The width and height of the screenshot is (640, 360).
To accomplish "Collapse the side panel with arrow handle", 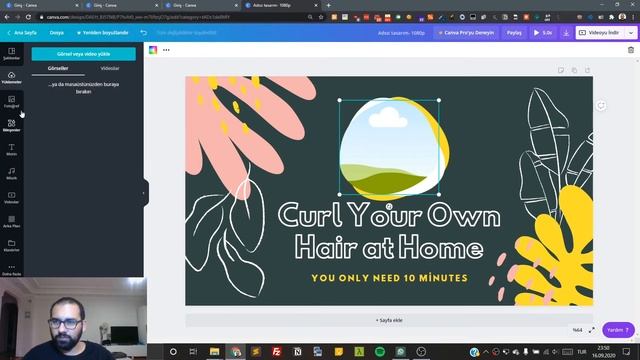I will (144, 193).
